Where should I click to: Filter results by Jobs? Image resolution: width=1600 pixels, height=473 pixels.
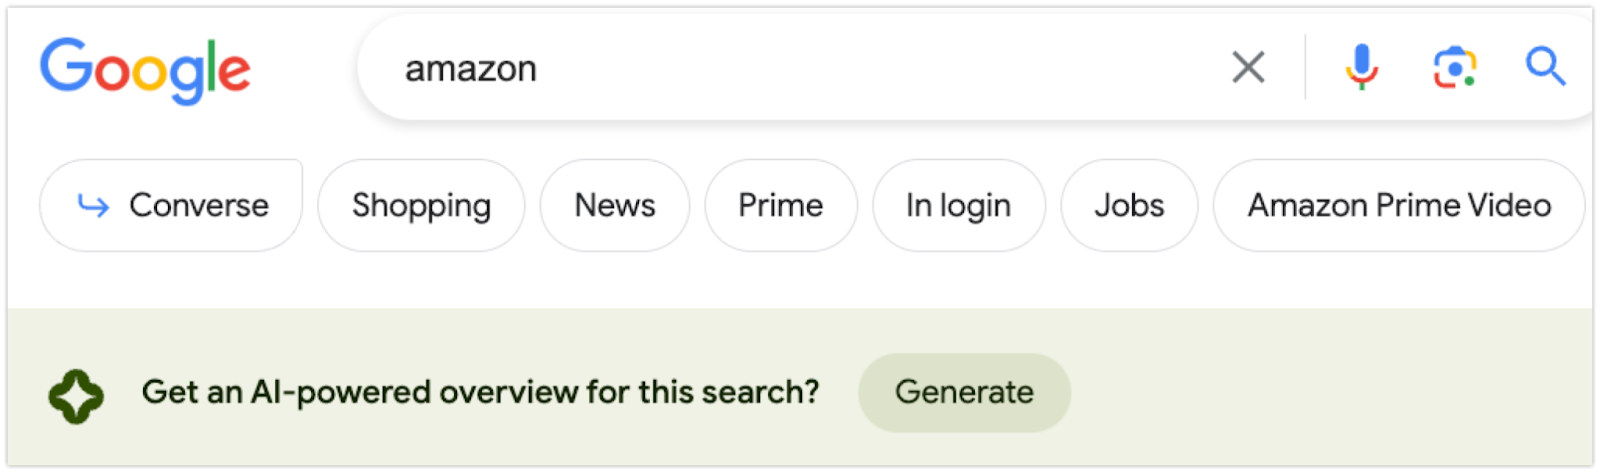(x=1129, y=205)
